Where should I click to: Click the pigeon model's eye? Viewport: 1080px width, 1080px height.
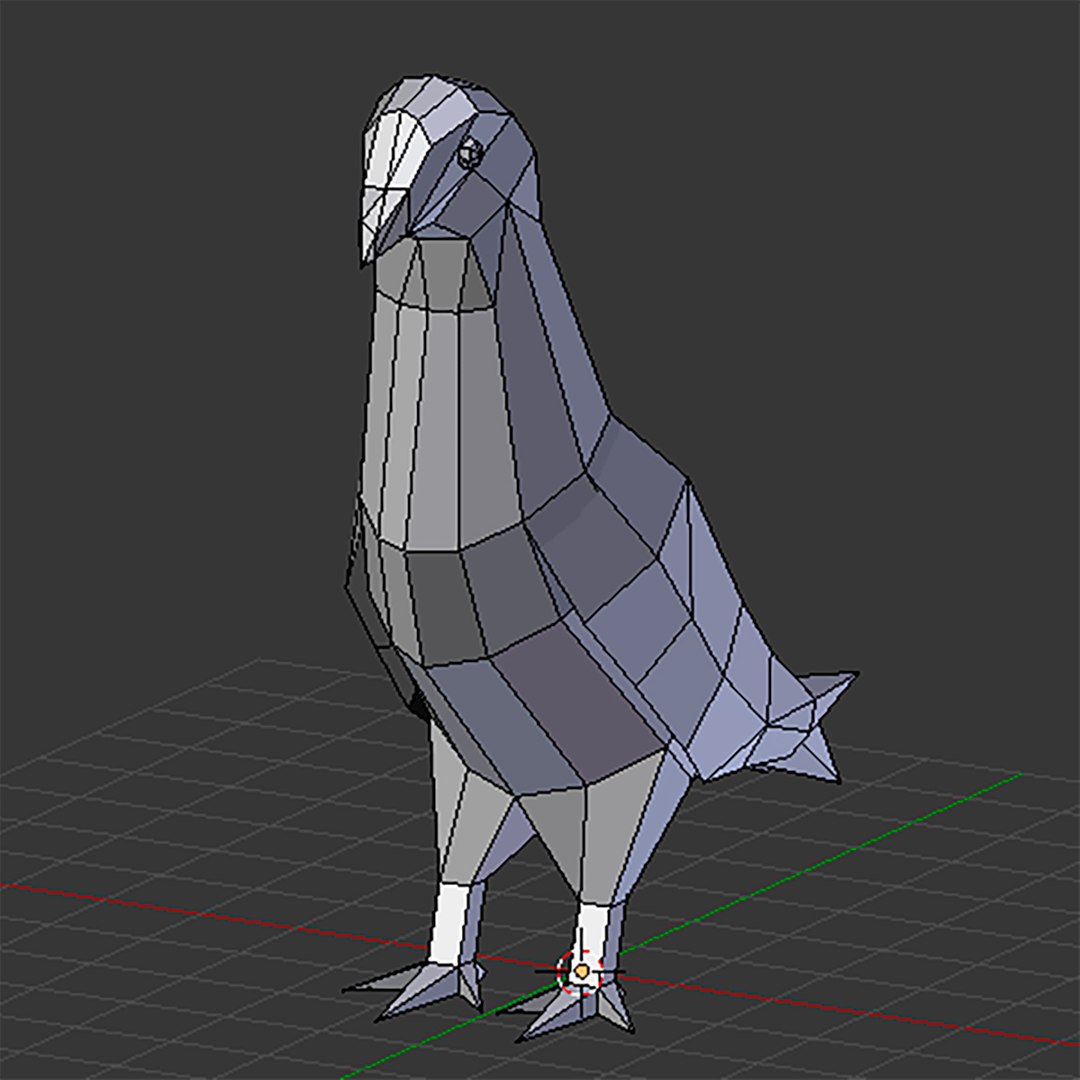(x=470, y=152)
